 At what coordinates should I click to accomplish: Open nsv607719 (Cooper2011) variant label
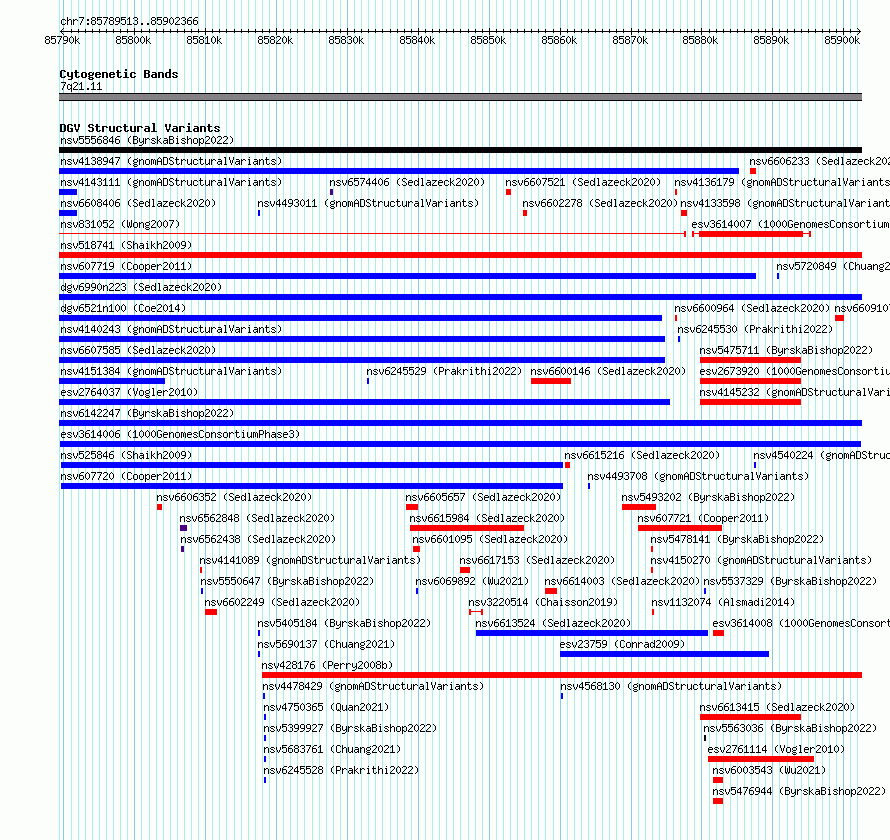(x=126, y=266)
